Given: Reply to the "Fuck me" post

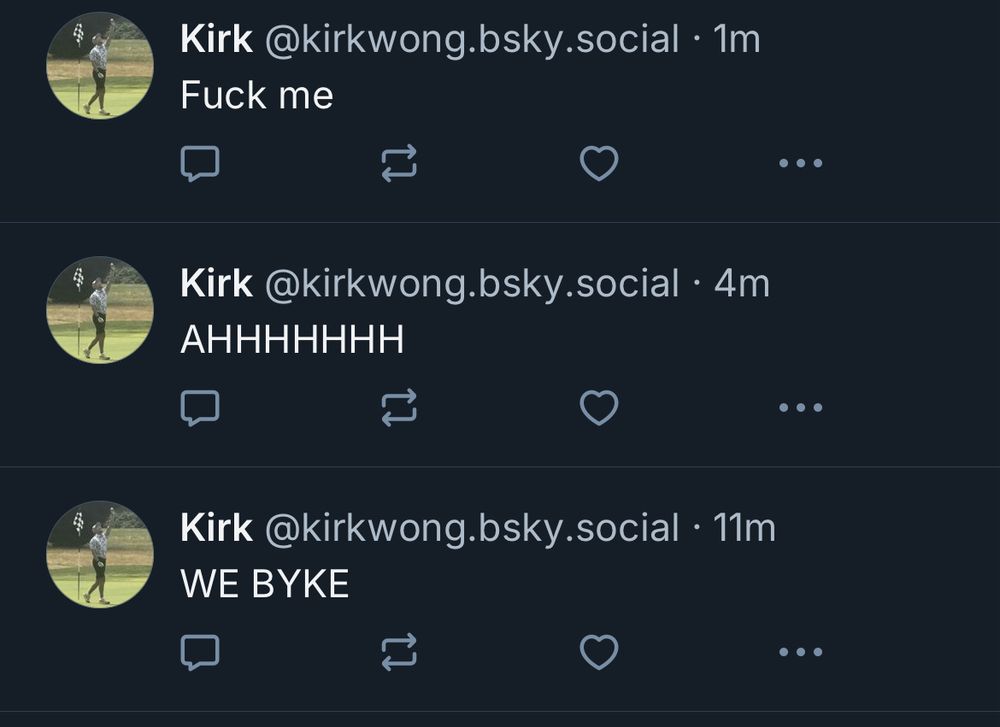Looking at the screenshot, I should (x=200, y=164).
